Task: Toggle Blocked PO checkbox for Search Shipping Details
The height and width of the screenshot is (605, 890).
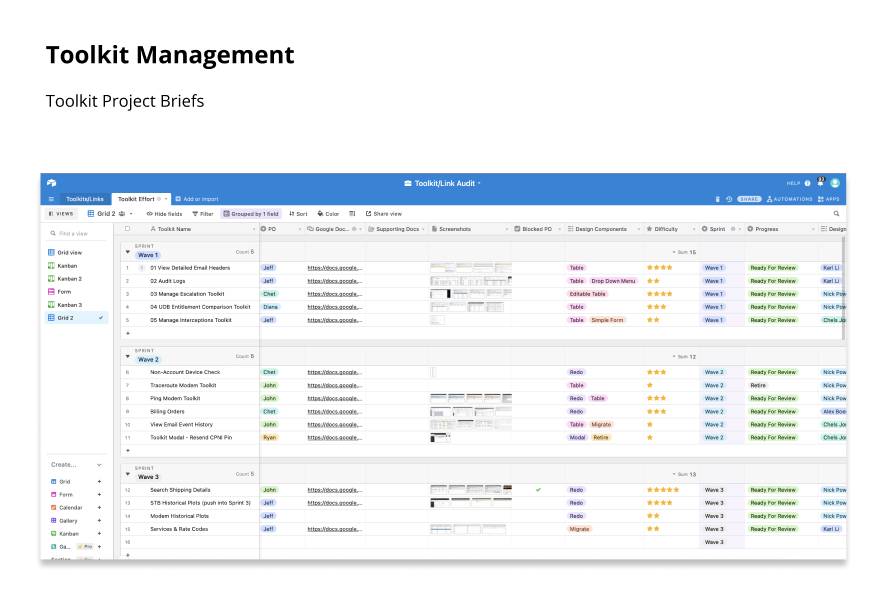Action: [x=538, y=490]
